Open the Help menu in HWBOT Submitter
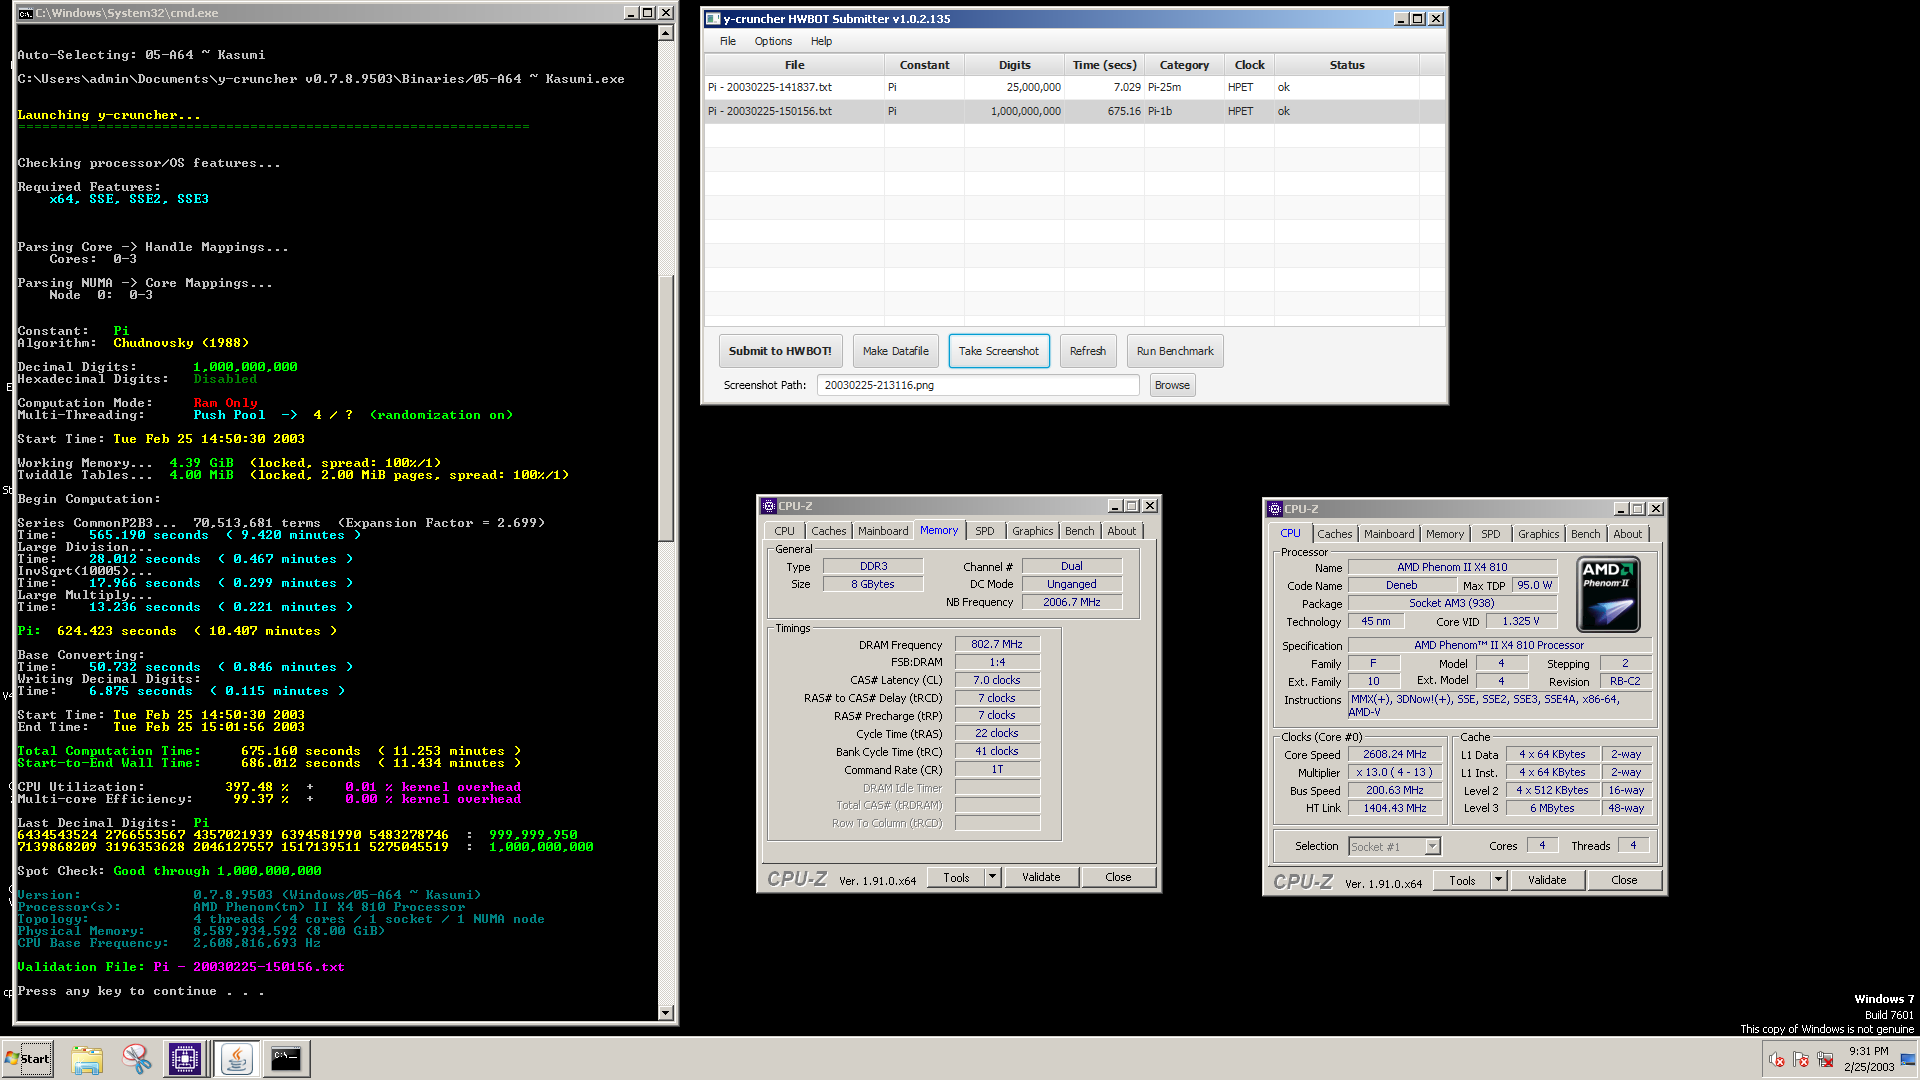 click(x=821, y=41)
